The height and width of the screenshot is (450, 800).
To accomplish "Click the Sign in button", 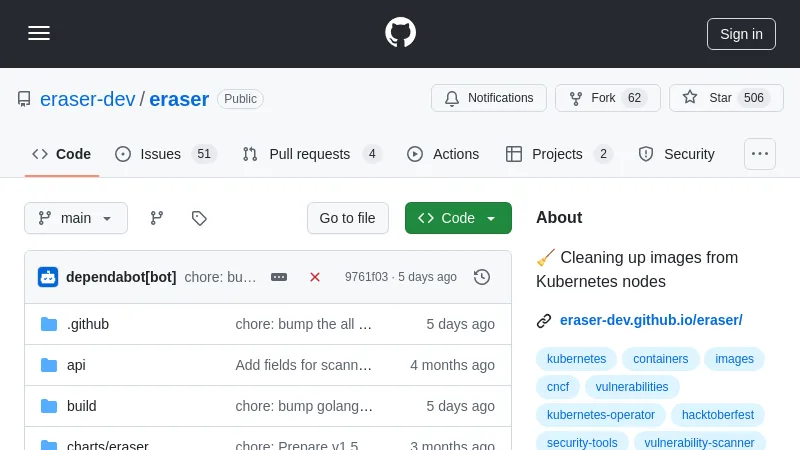I will (741, 33).
